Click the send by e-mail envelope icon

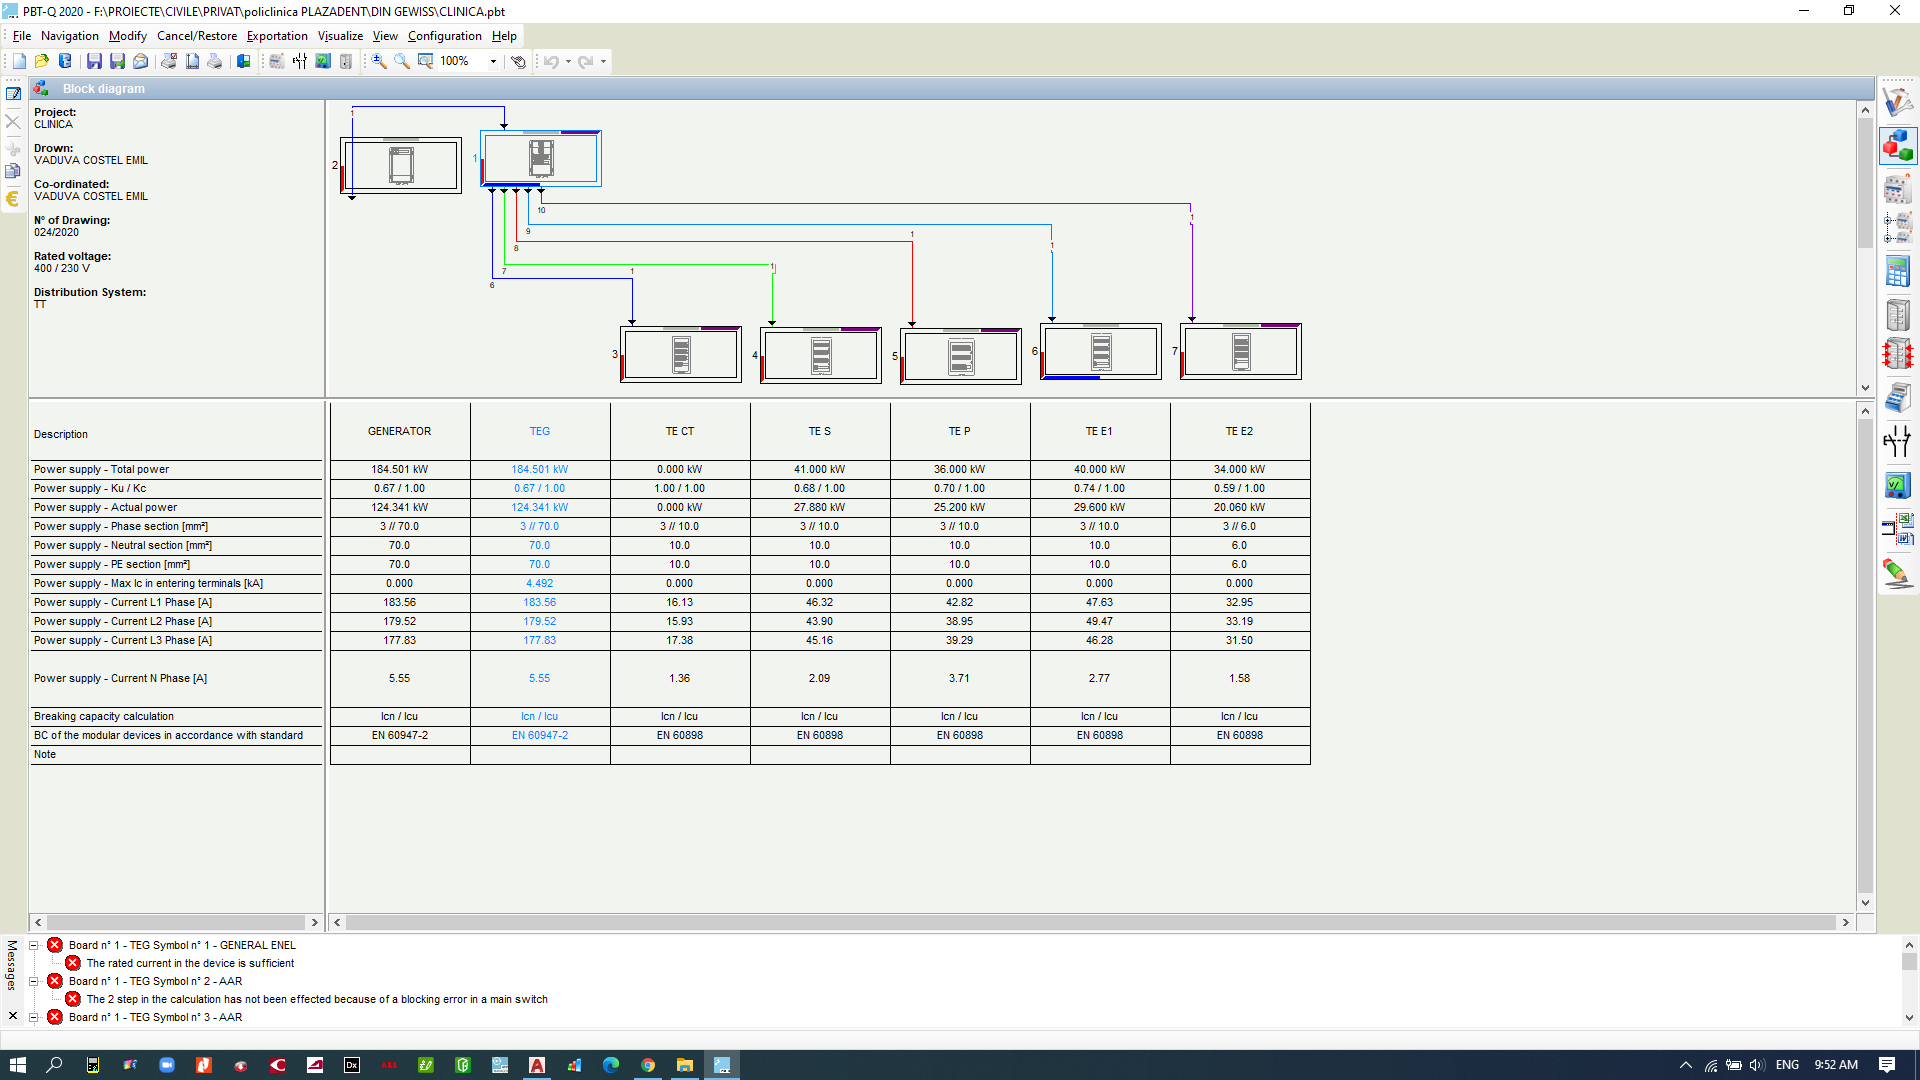click(x=141, y=61)
